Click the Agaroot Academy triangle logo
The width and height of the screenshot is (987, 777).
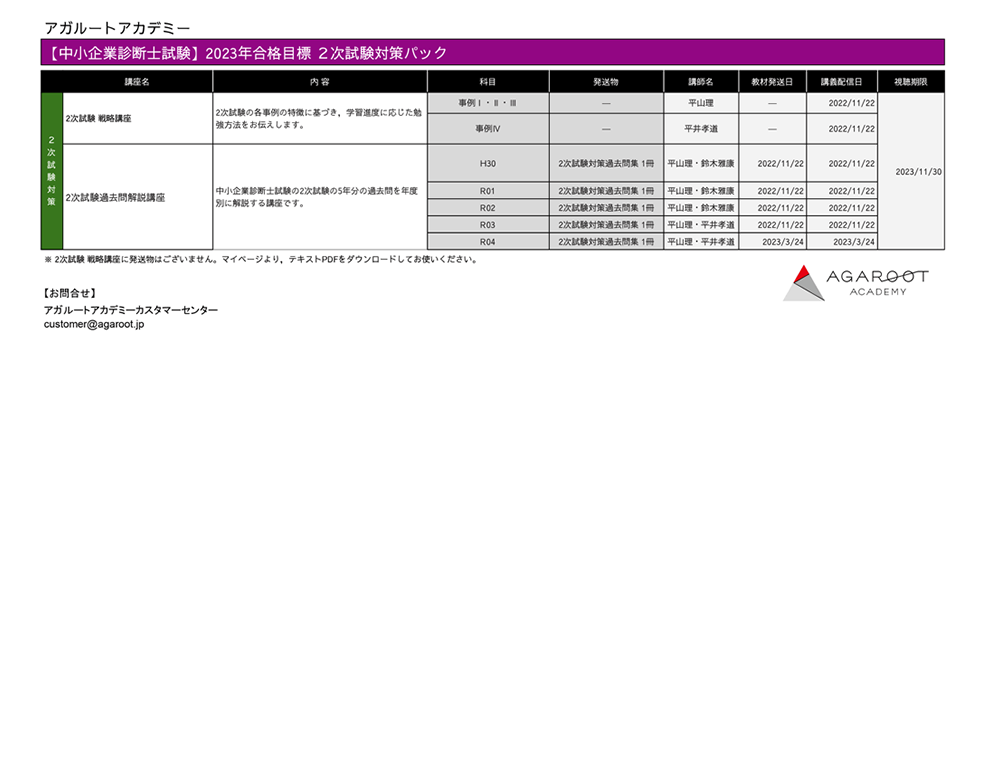804,282
